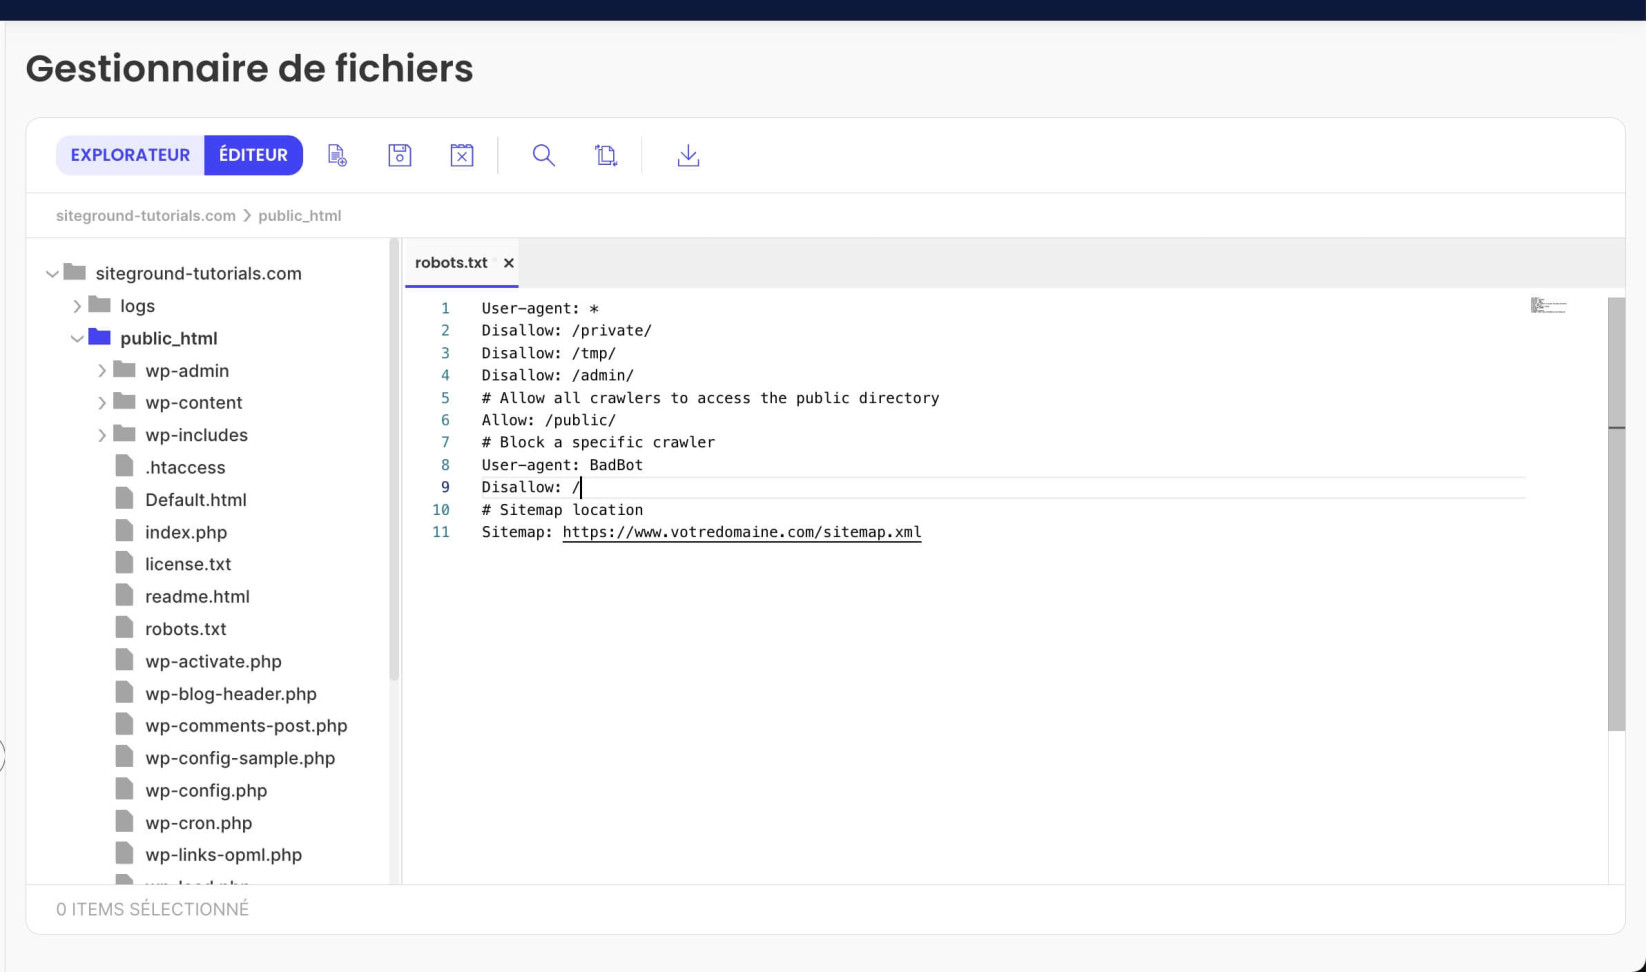Click the .htaccess file icon
The image size is (1646, 972).
tap(124, 466)
